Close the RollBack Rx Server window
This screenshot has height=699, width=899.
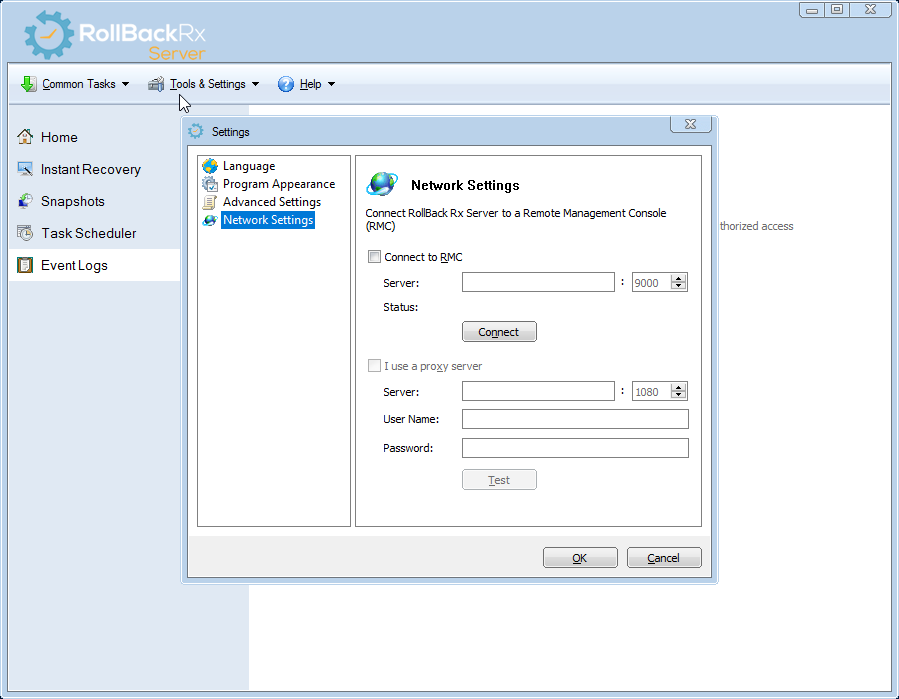pyautogui.click(x=870, y=10)
